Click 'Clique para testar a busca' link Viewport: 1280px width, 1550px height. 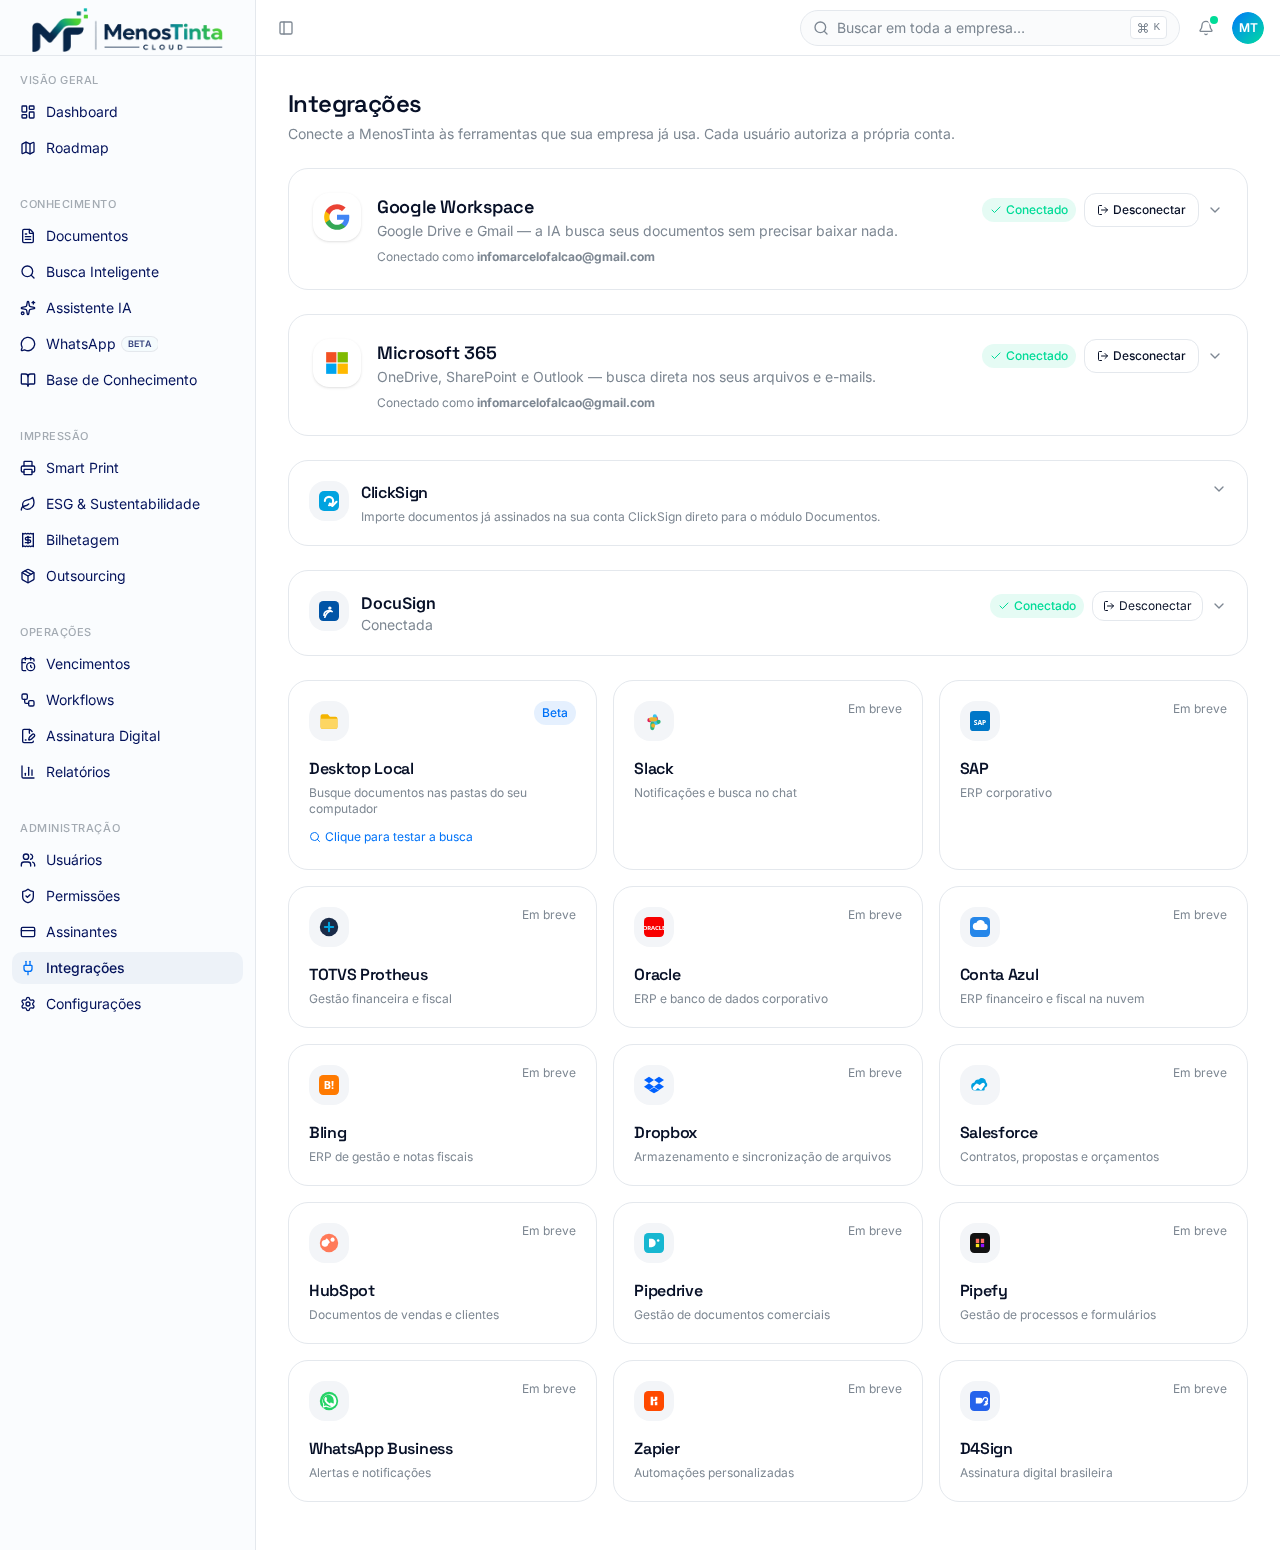click(x=391, y=837)
